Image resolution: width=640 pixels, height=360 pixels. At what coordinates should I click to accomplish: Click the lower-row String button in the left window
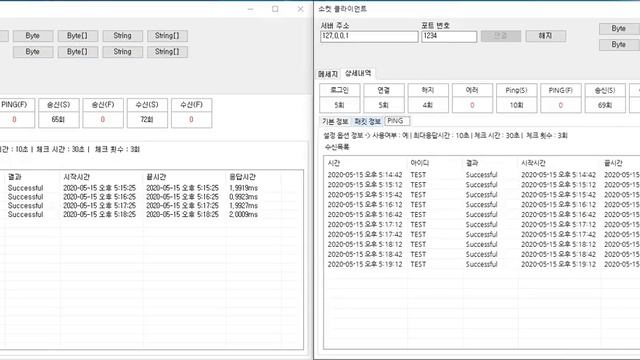pos(122,52)
